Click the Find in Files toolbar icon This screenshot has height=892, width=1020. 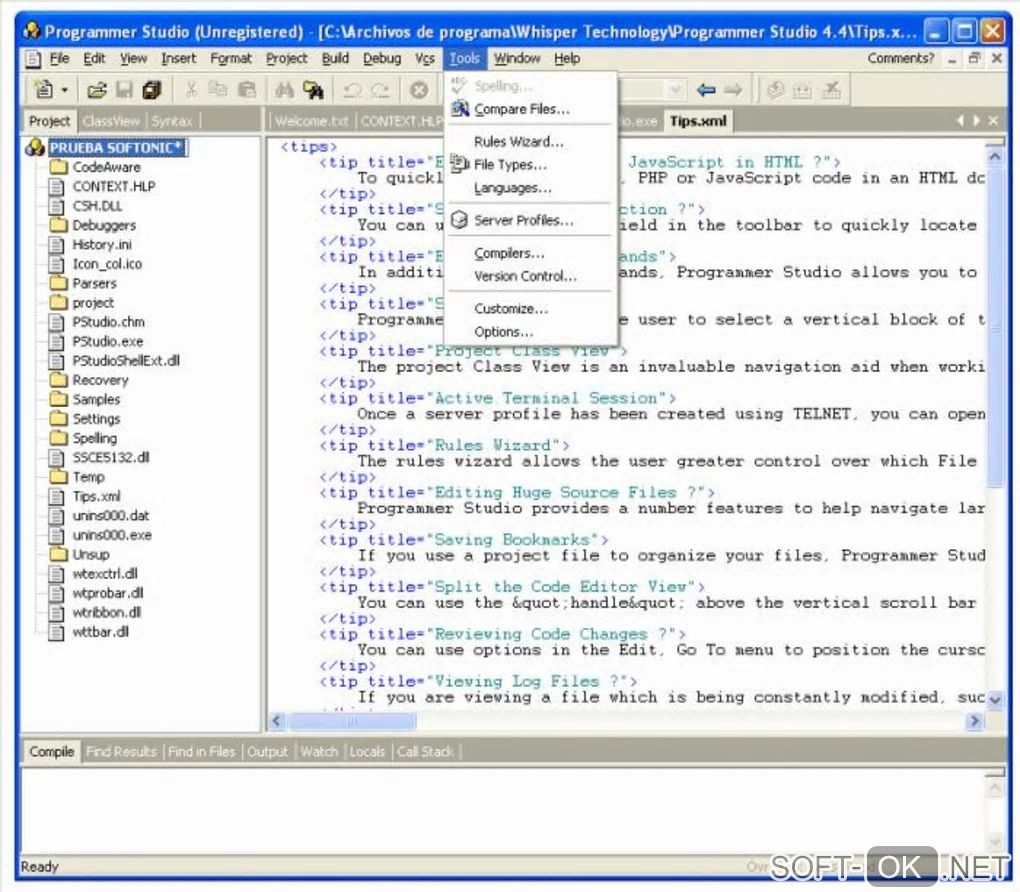pyautogui.click(x=313, y=91)
